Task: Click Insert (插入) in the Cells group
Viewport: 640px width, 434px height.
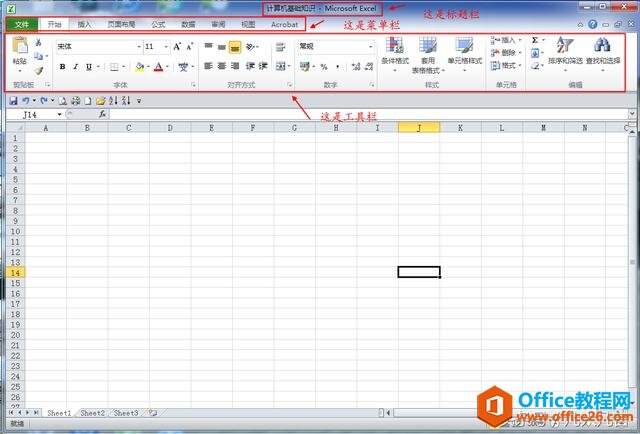Action: (506, 40)
